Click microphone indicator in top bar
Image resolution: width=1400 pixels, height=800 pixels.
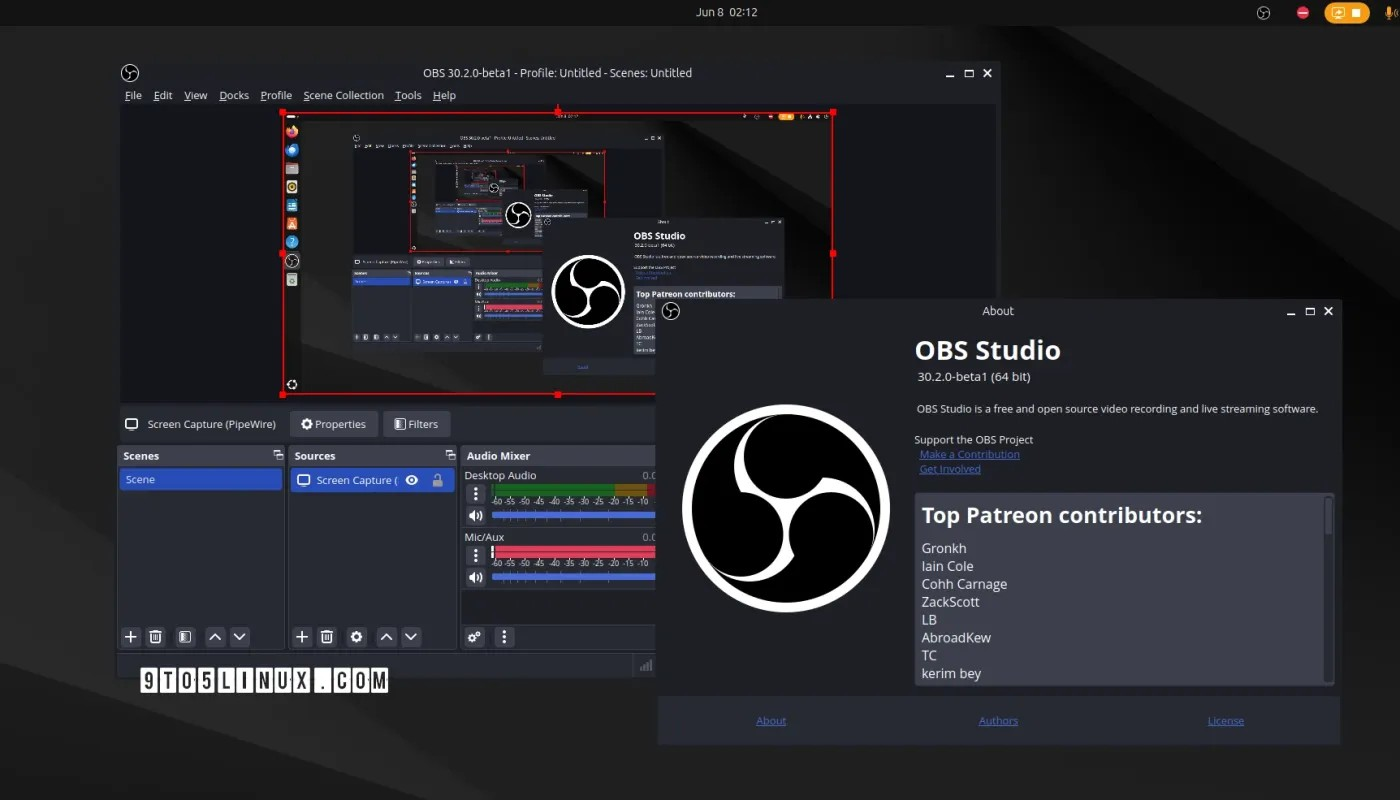[1391, 13]
